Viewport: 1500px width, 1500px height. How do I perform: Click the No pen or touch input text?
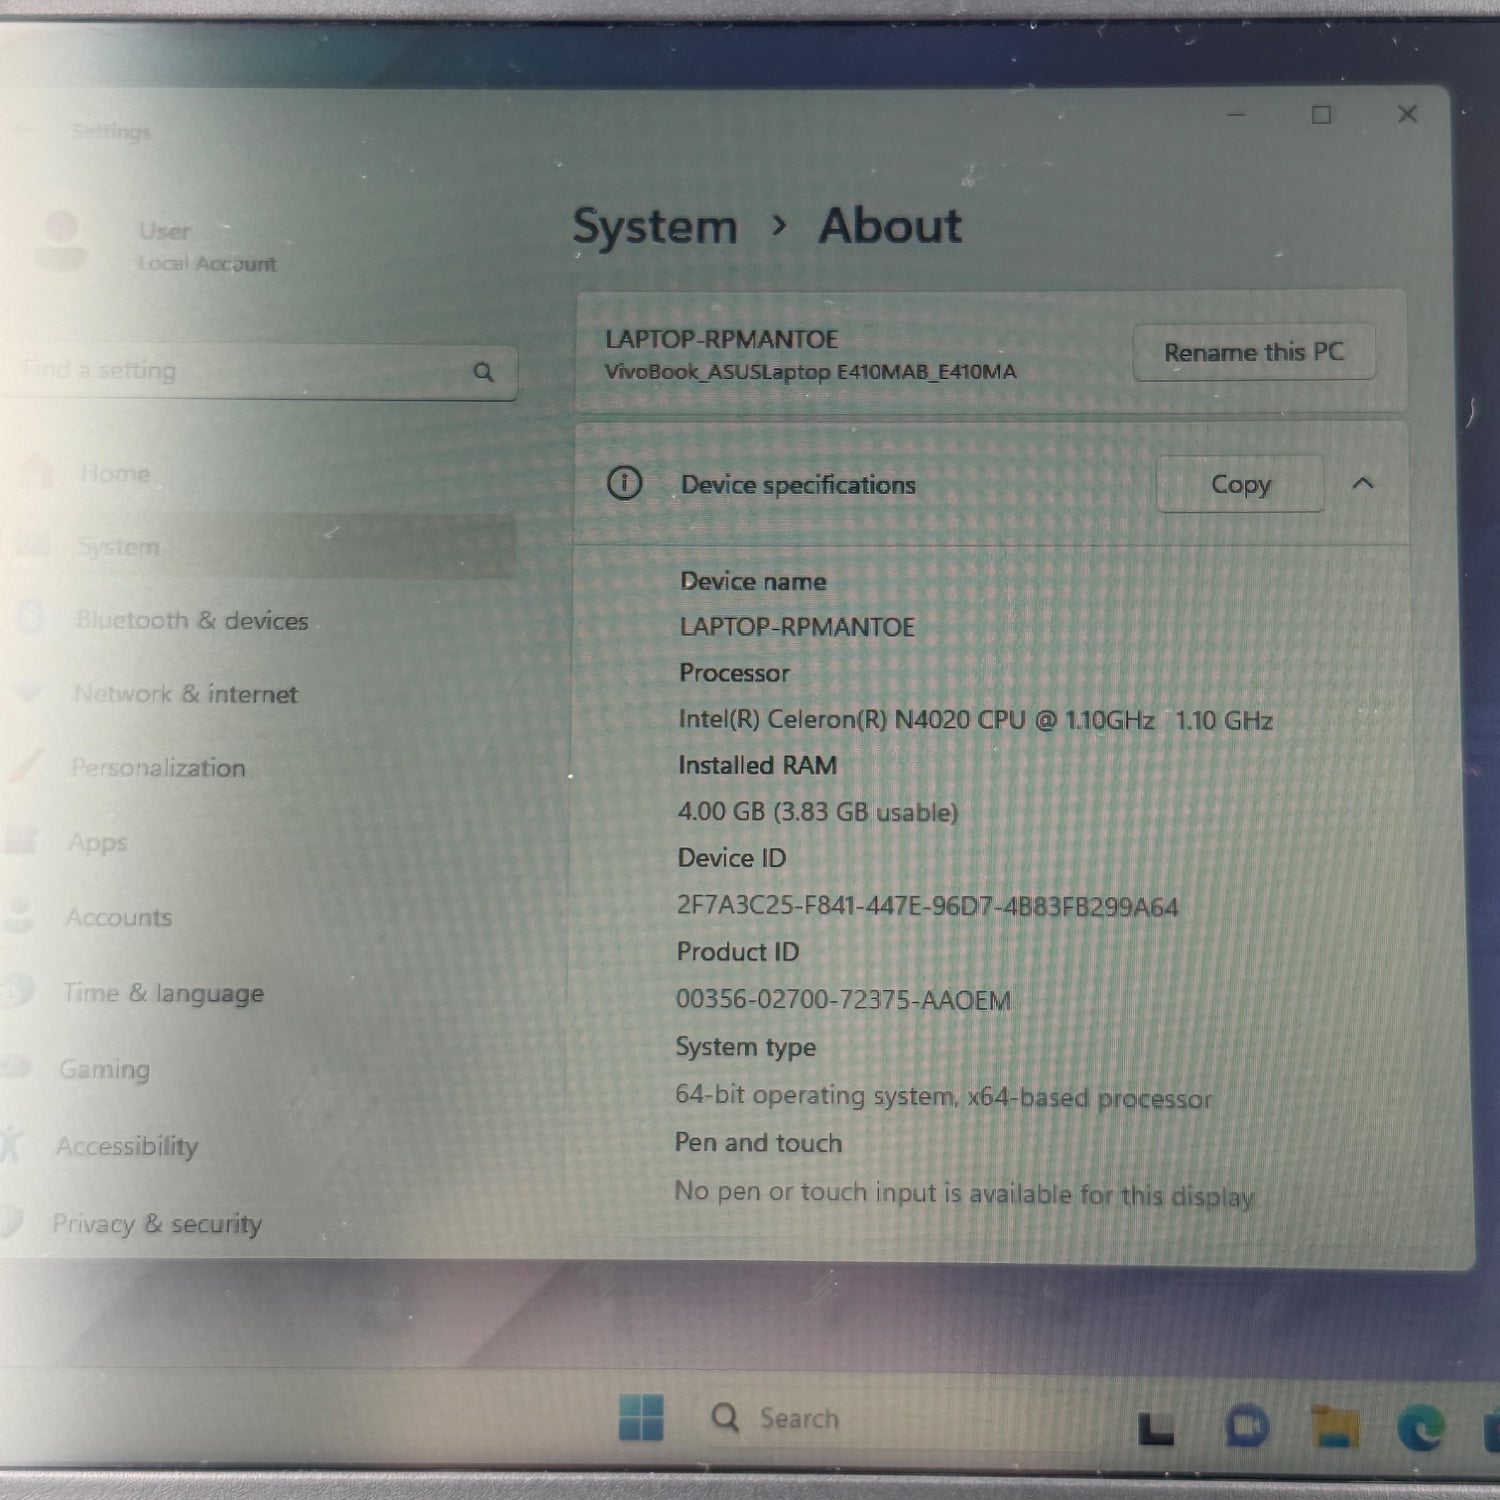964,1193
